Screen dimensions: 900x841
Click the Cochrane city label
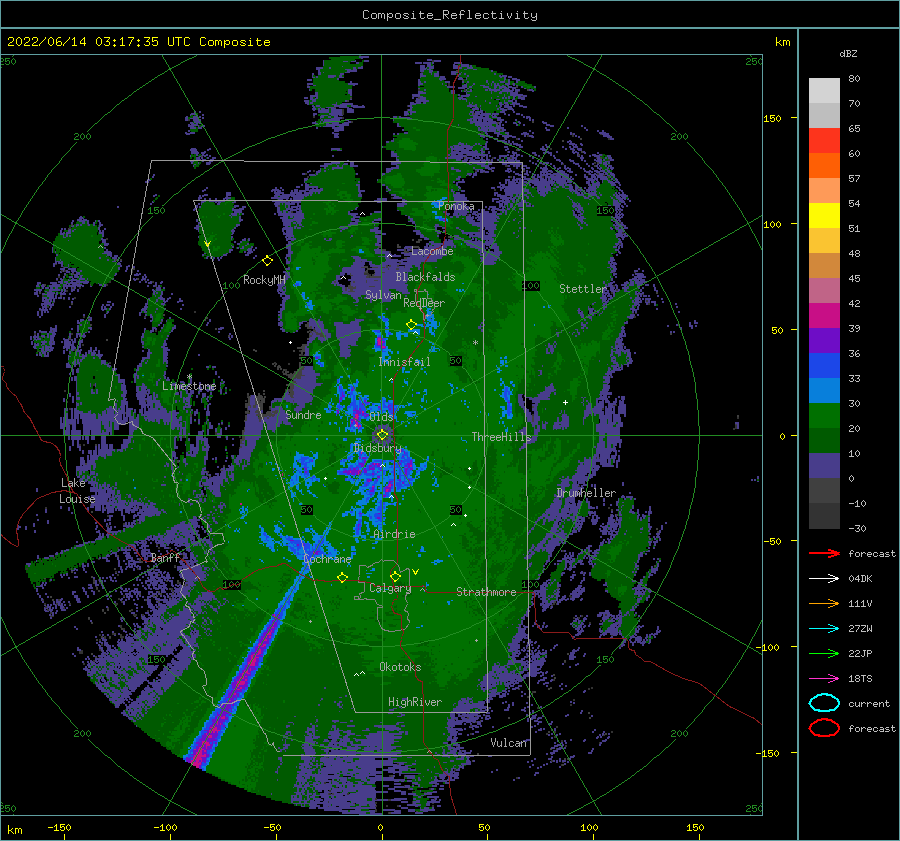coord(327,559)
